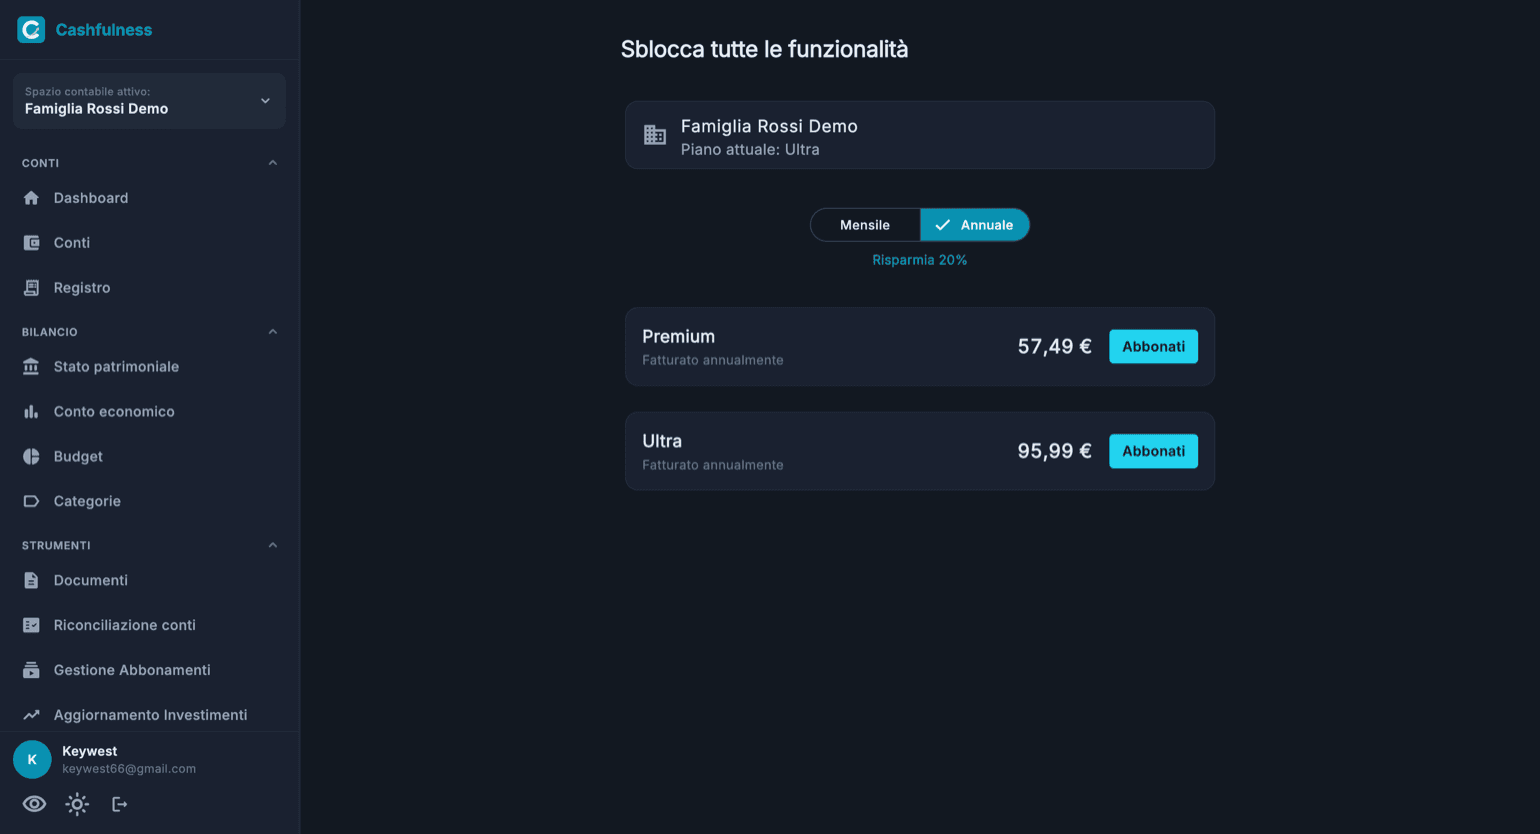
Task: Click the Budget pie chart icon
Action: point(31,457)
